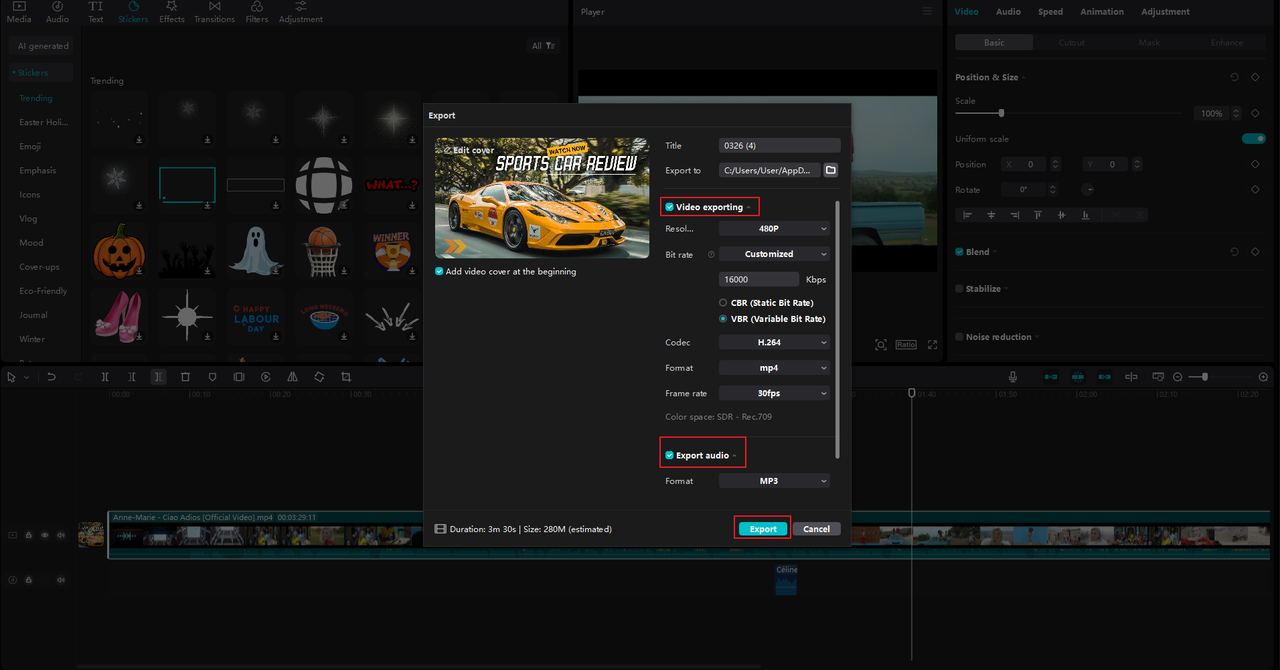Open the All filter dropdown in stickers
Screen dimensions: 1280x670
(544, 45)
